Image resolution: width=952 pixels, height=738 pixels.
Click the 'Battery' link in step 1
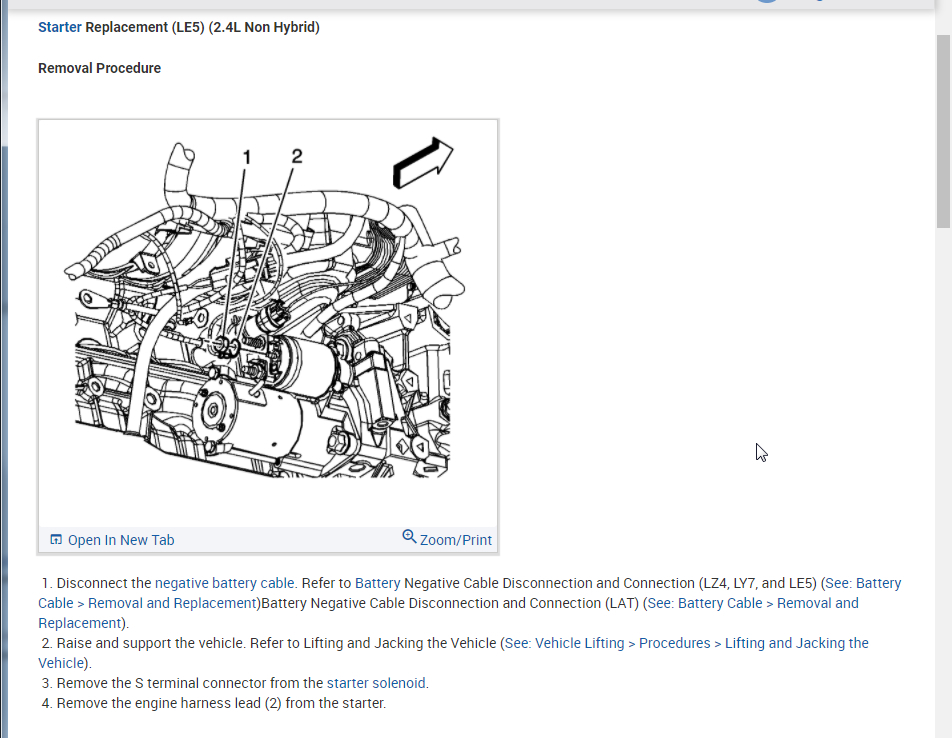click(x=378, y=583)
